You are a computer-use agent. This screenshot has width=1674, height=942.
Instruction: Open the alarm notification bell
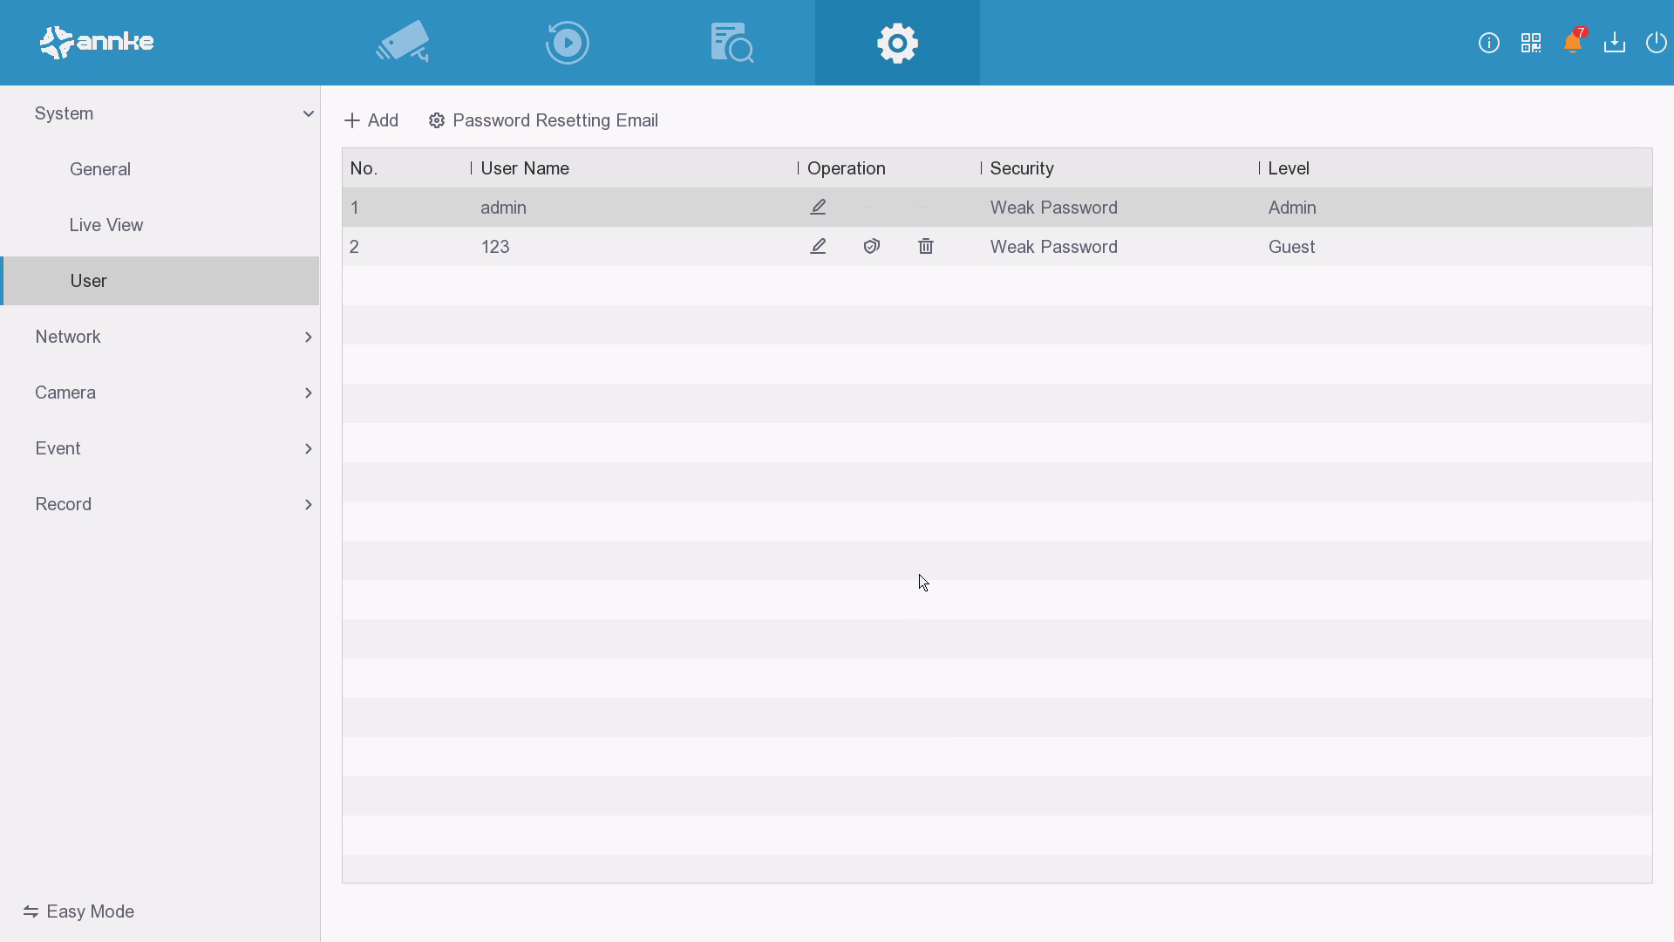pos(1572,42)
